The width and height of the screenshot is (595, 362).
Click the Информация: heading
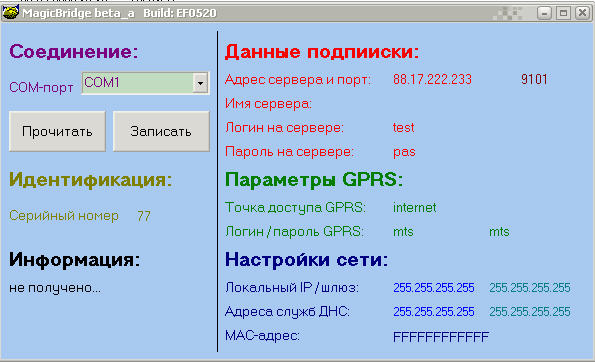point(75,260)
